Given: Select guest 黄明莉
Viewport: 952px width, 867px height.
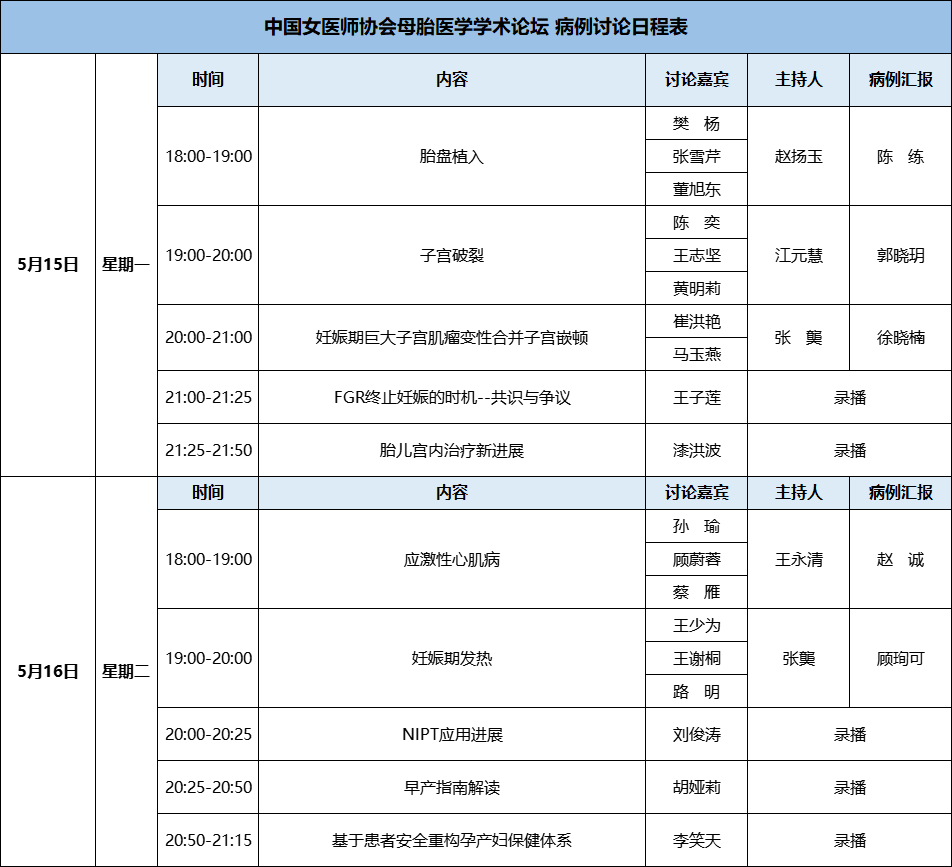Looking at the screenshot, I should (696, 288).
